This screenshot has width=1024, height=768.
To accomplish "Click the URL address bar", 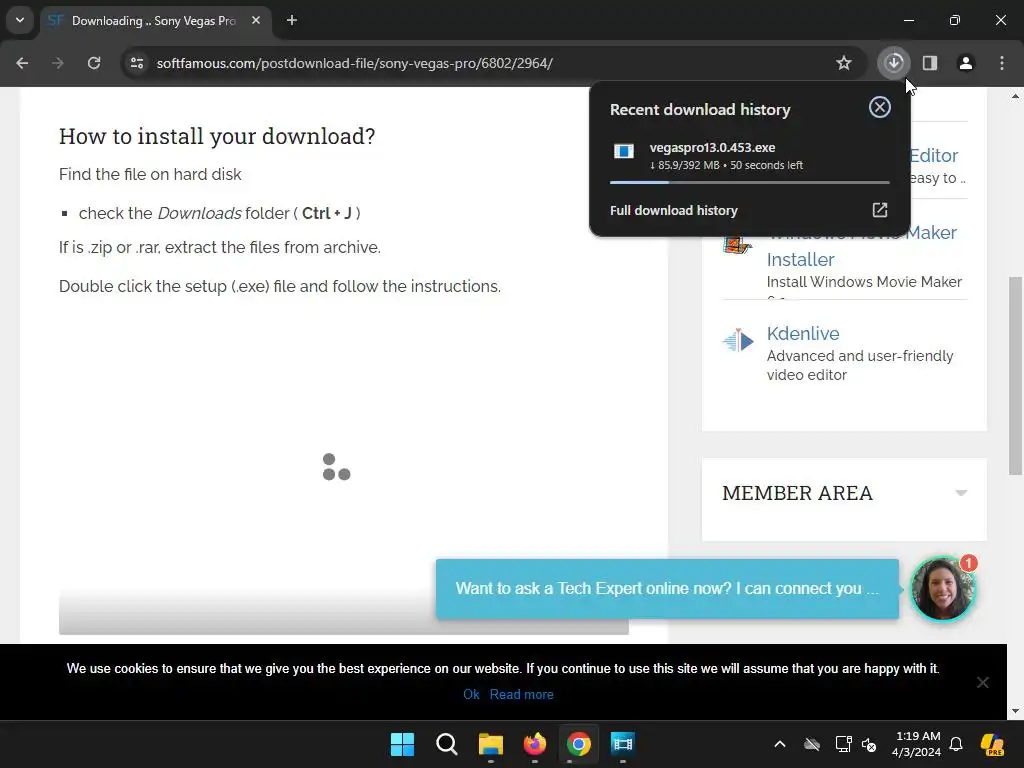I will point(483,63).
